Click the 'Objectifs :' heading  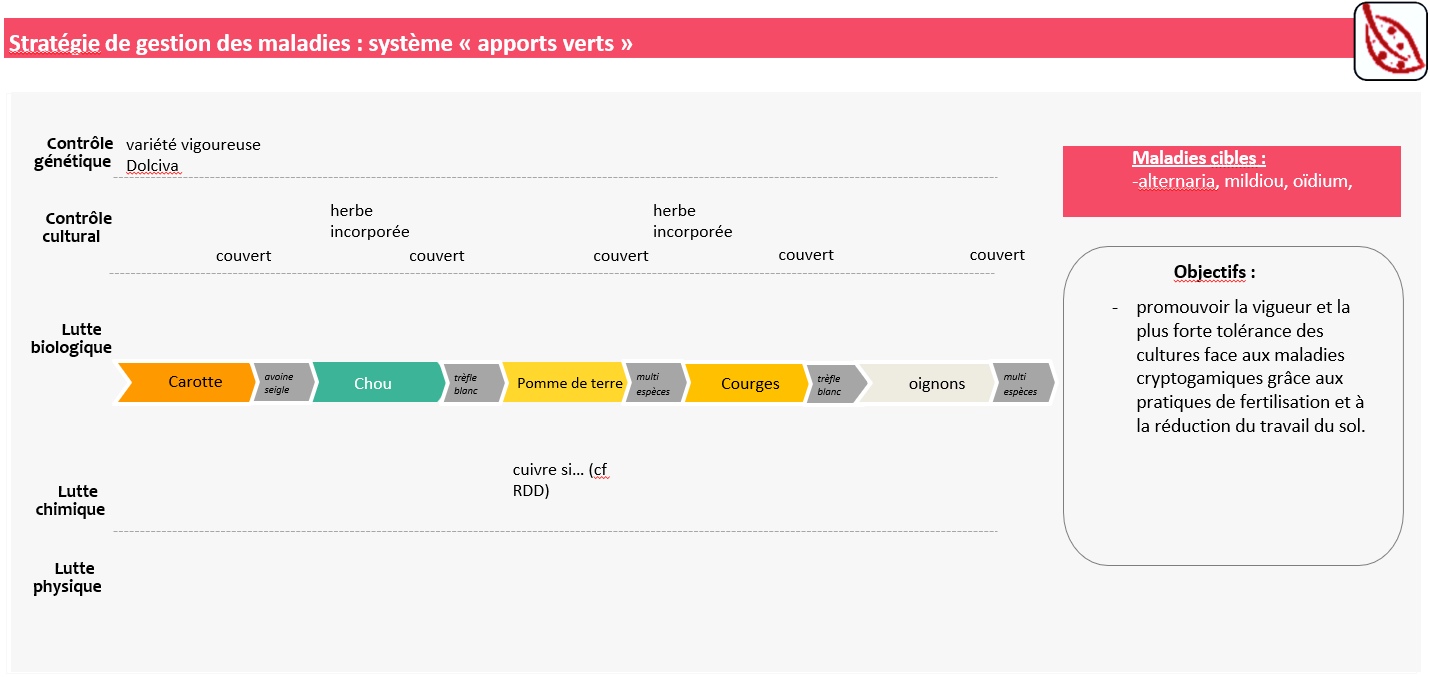click(1214, 272)
